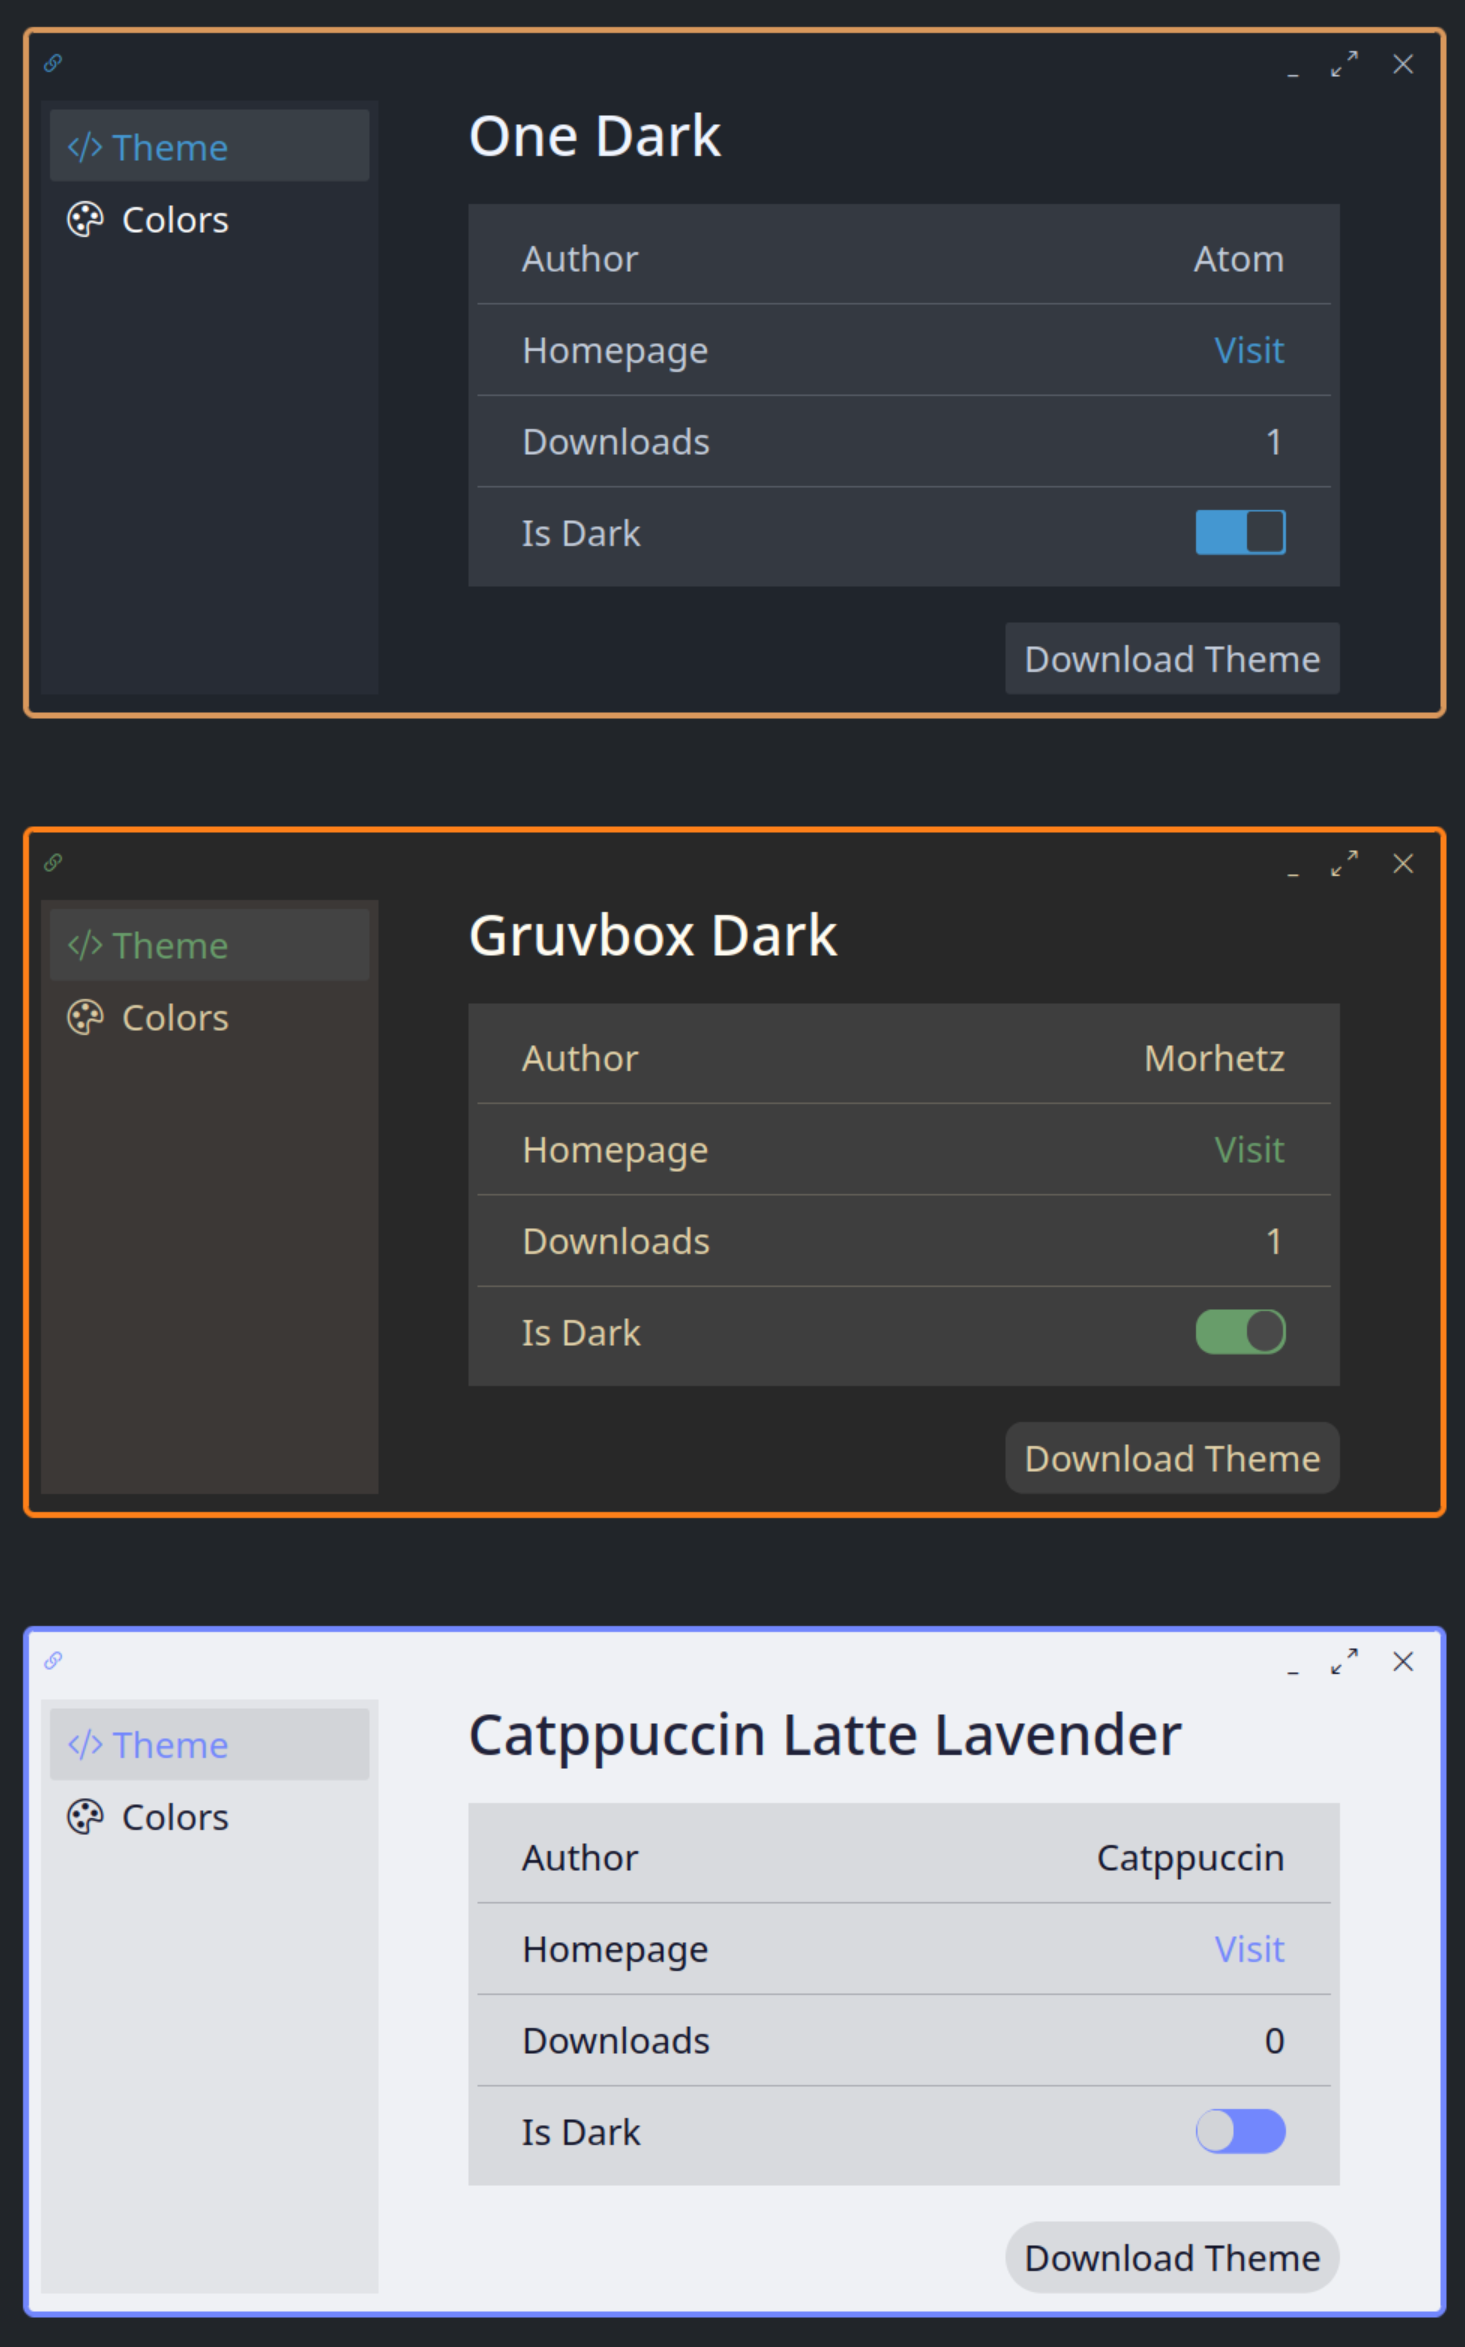This screenshot has height=2347, width=1465.
Task: Switch to Colors tab in Catppuccin Latte
Action: (175, 1817)
